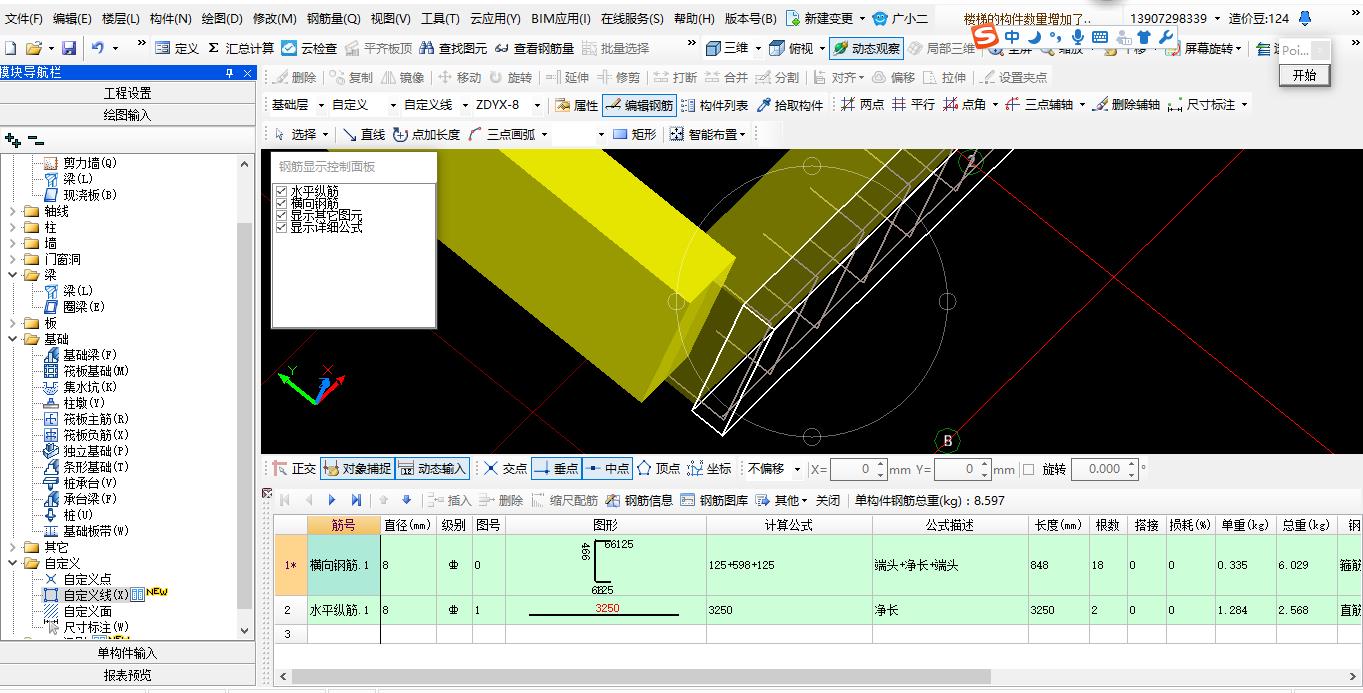
Task: Enable 交点 intersection snap
Action: [x=505, y=468]
